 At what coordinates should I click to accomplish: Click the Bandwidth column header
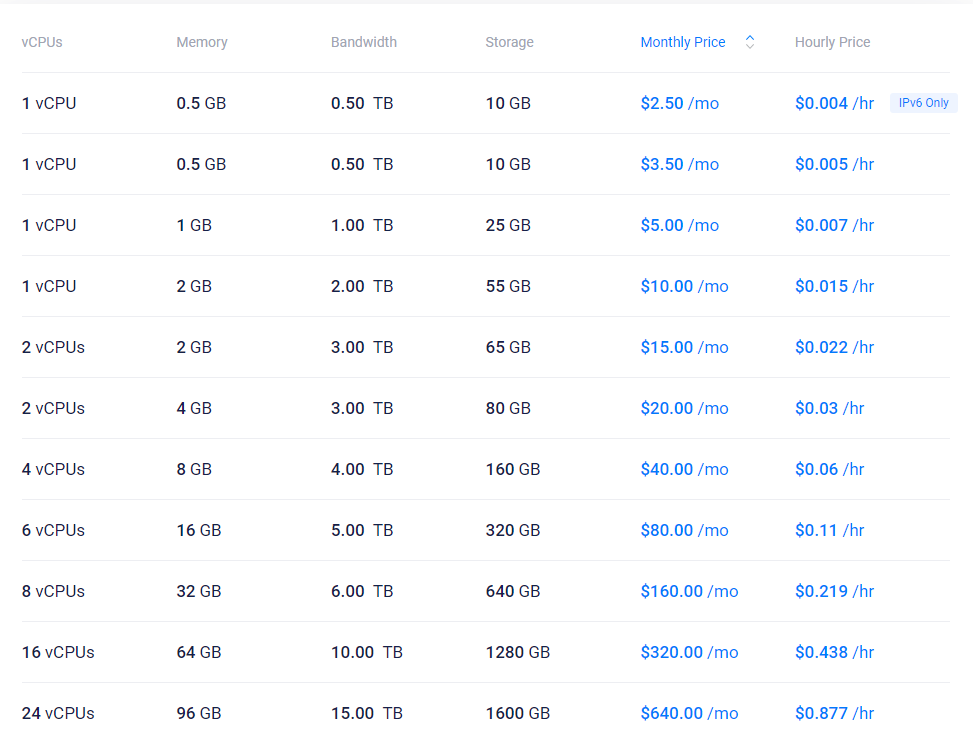(364, 42)
